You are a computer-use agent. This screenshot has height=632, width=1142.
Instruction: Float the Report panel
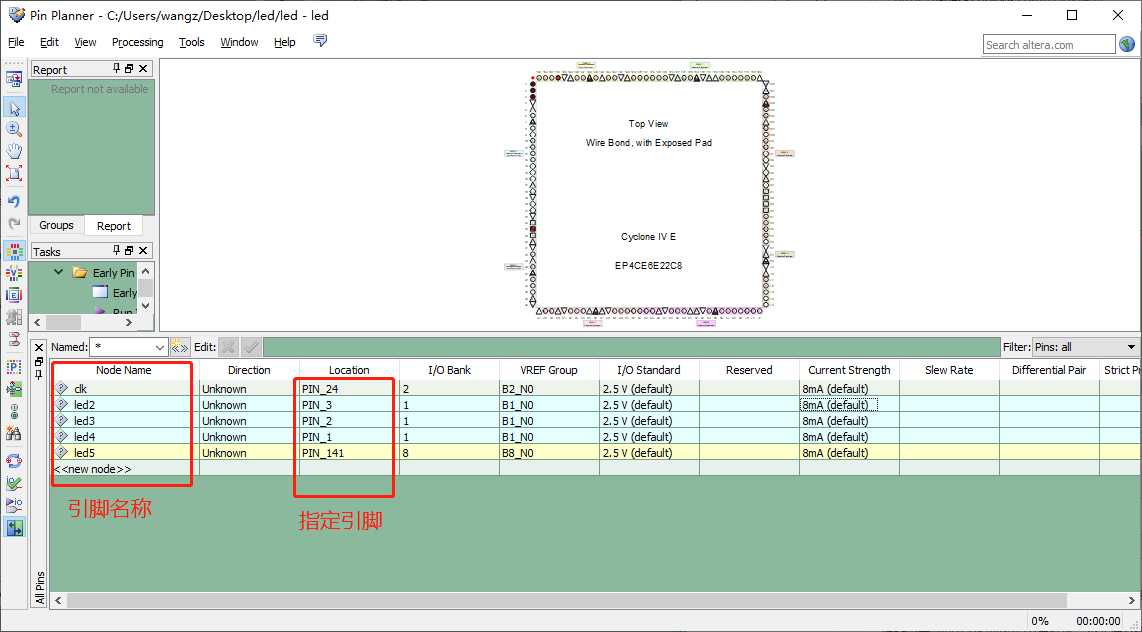(129, 68)
